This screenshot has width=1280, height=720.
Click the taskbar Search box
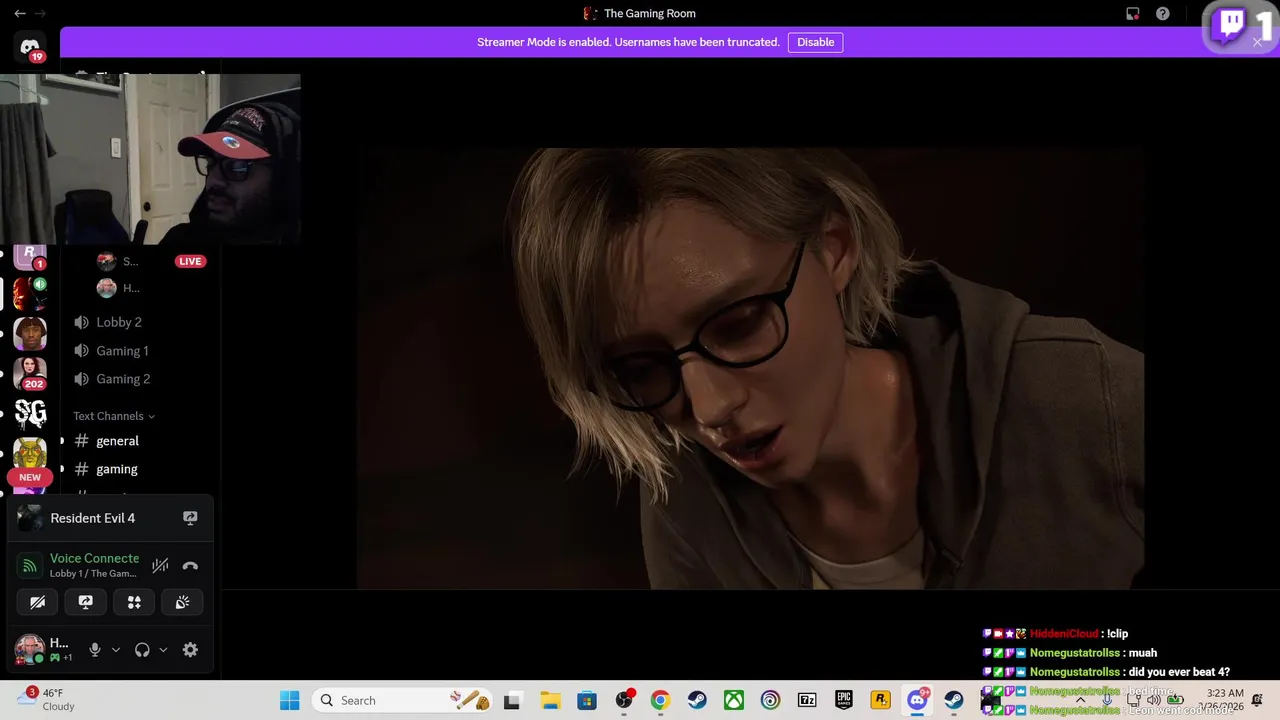coord(403,700)
